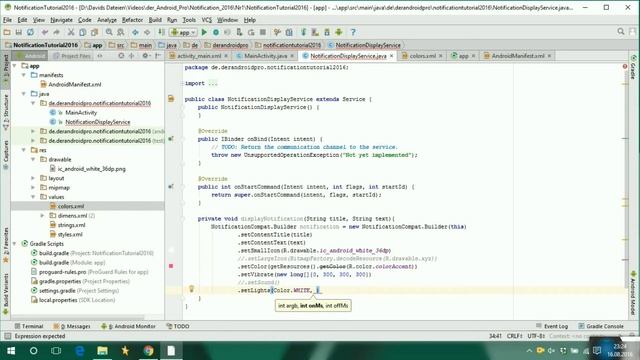The height and width of the screenshot is (360, 640).
Task: Click the intention lightbulb in gutter
Action: click(191, 289)
